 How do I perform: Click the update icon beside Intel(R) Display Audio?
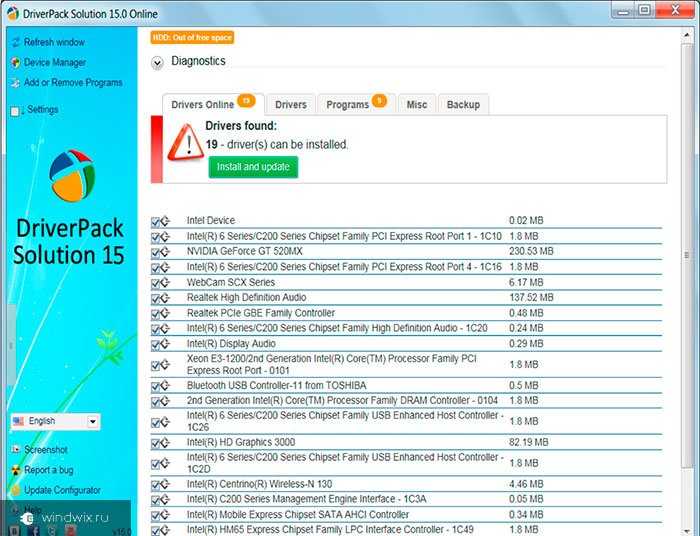[x=165, y=344]
